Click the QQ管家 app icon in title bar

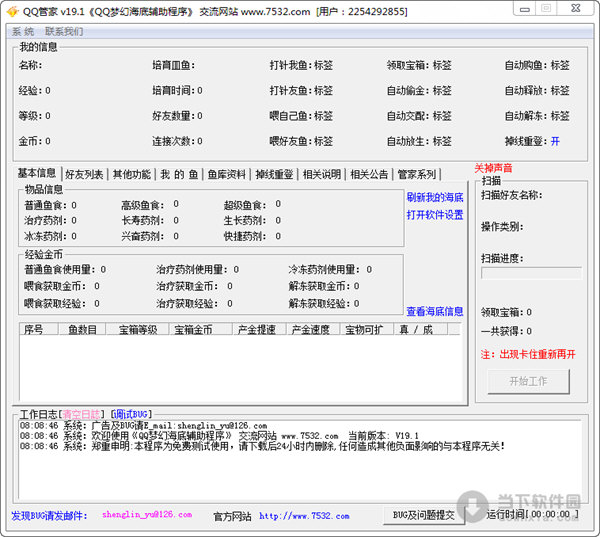13,11
